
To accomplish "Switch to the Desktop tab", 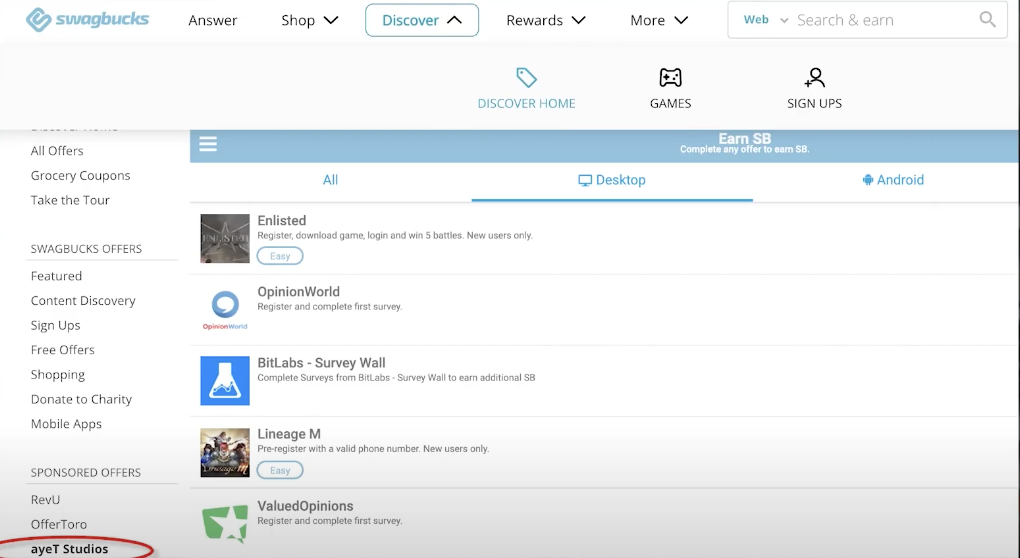I will tap(612, 180).
